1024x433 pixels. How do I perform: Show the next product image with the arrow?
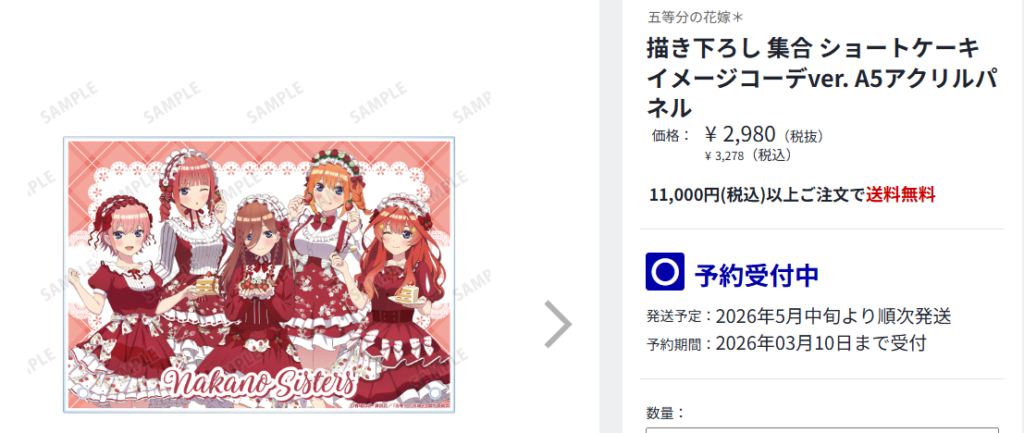tap(557, 324)
